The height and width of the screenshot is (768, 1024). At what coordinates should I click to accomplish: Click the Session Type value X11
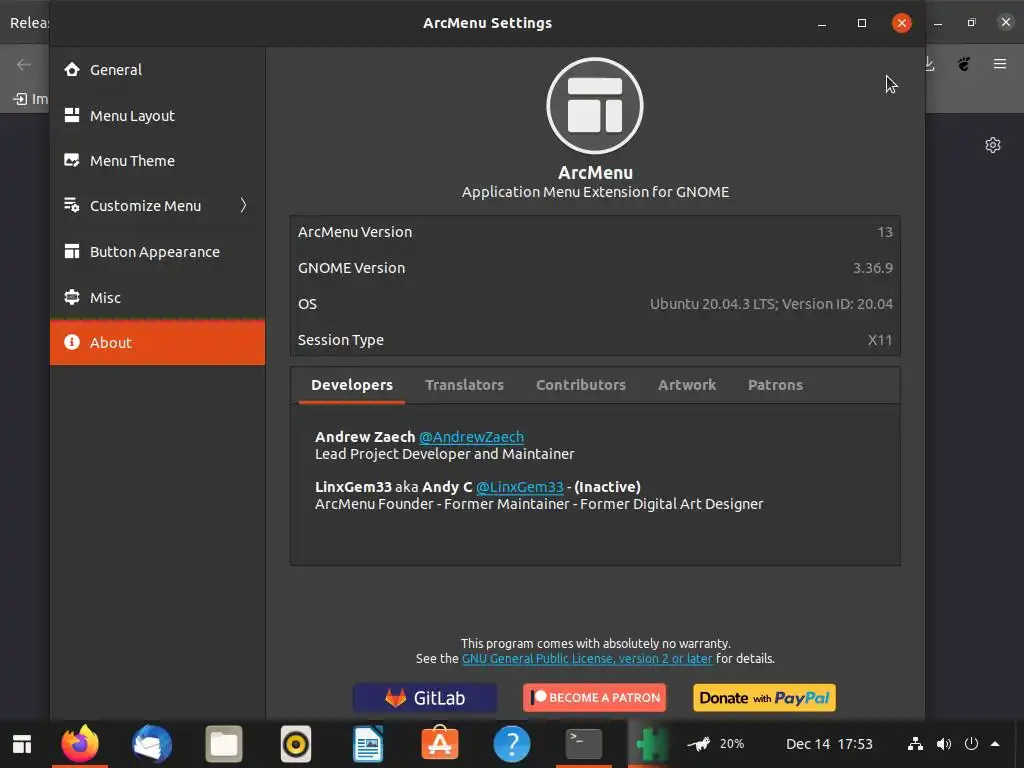pos(880,340)
